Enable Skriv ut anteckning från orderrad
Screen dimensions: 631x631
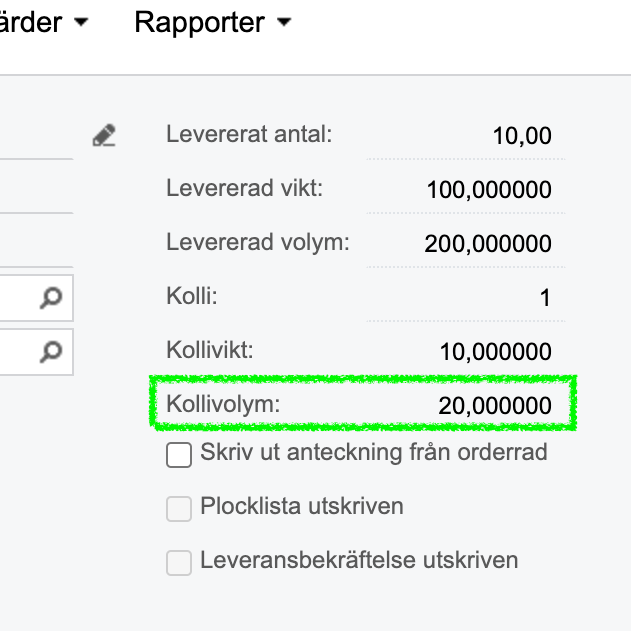[x=179, y=456]
